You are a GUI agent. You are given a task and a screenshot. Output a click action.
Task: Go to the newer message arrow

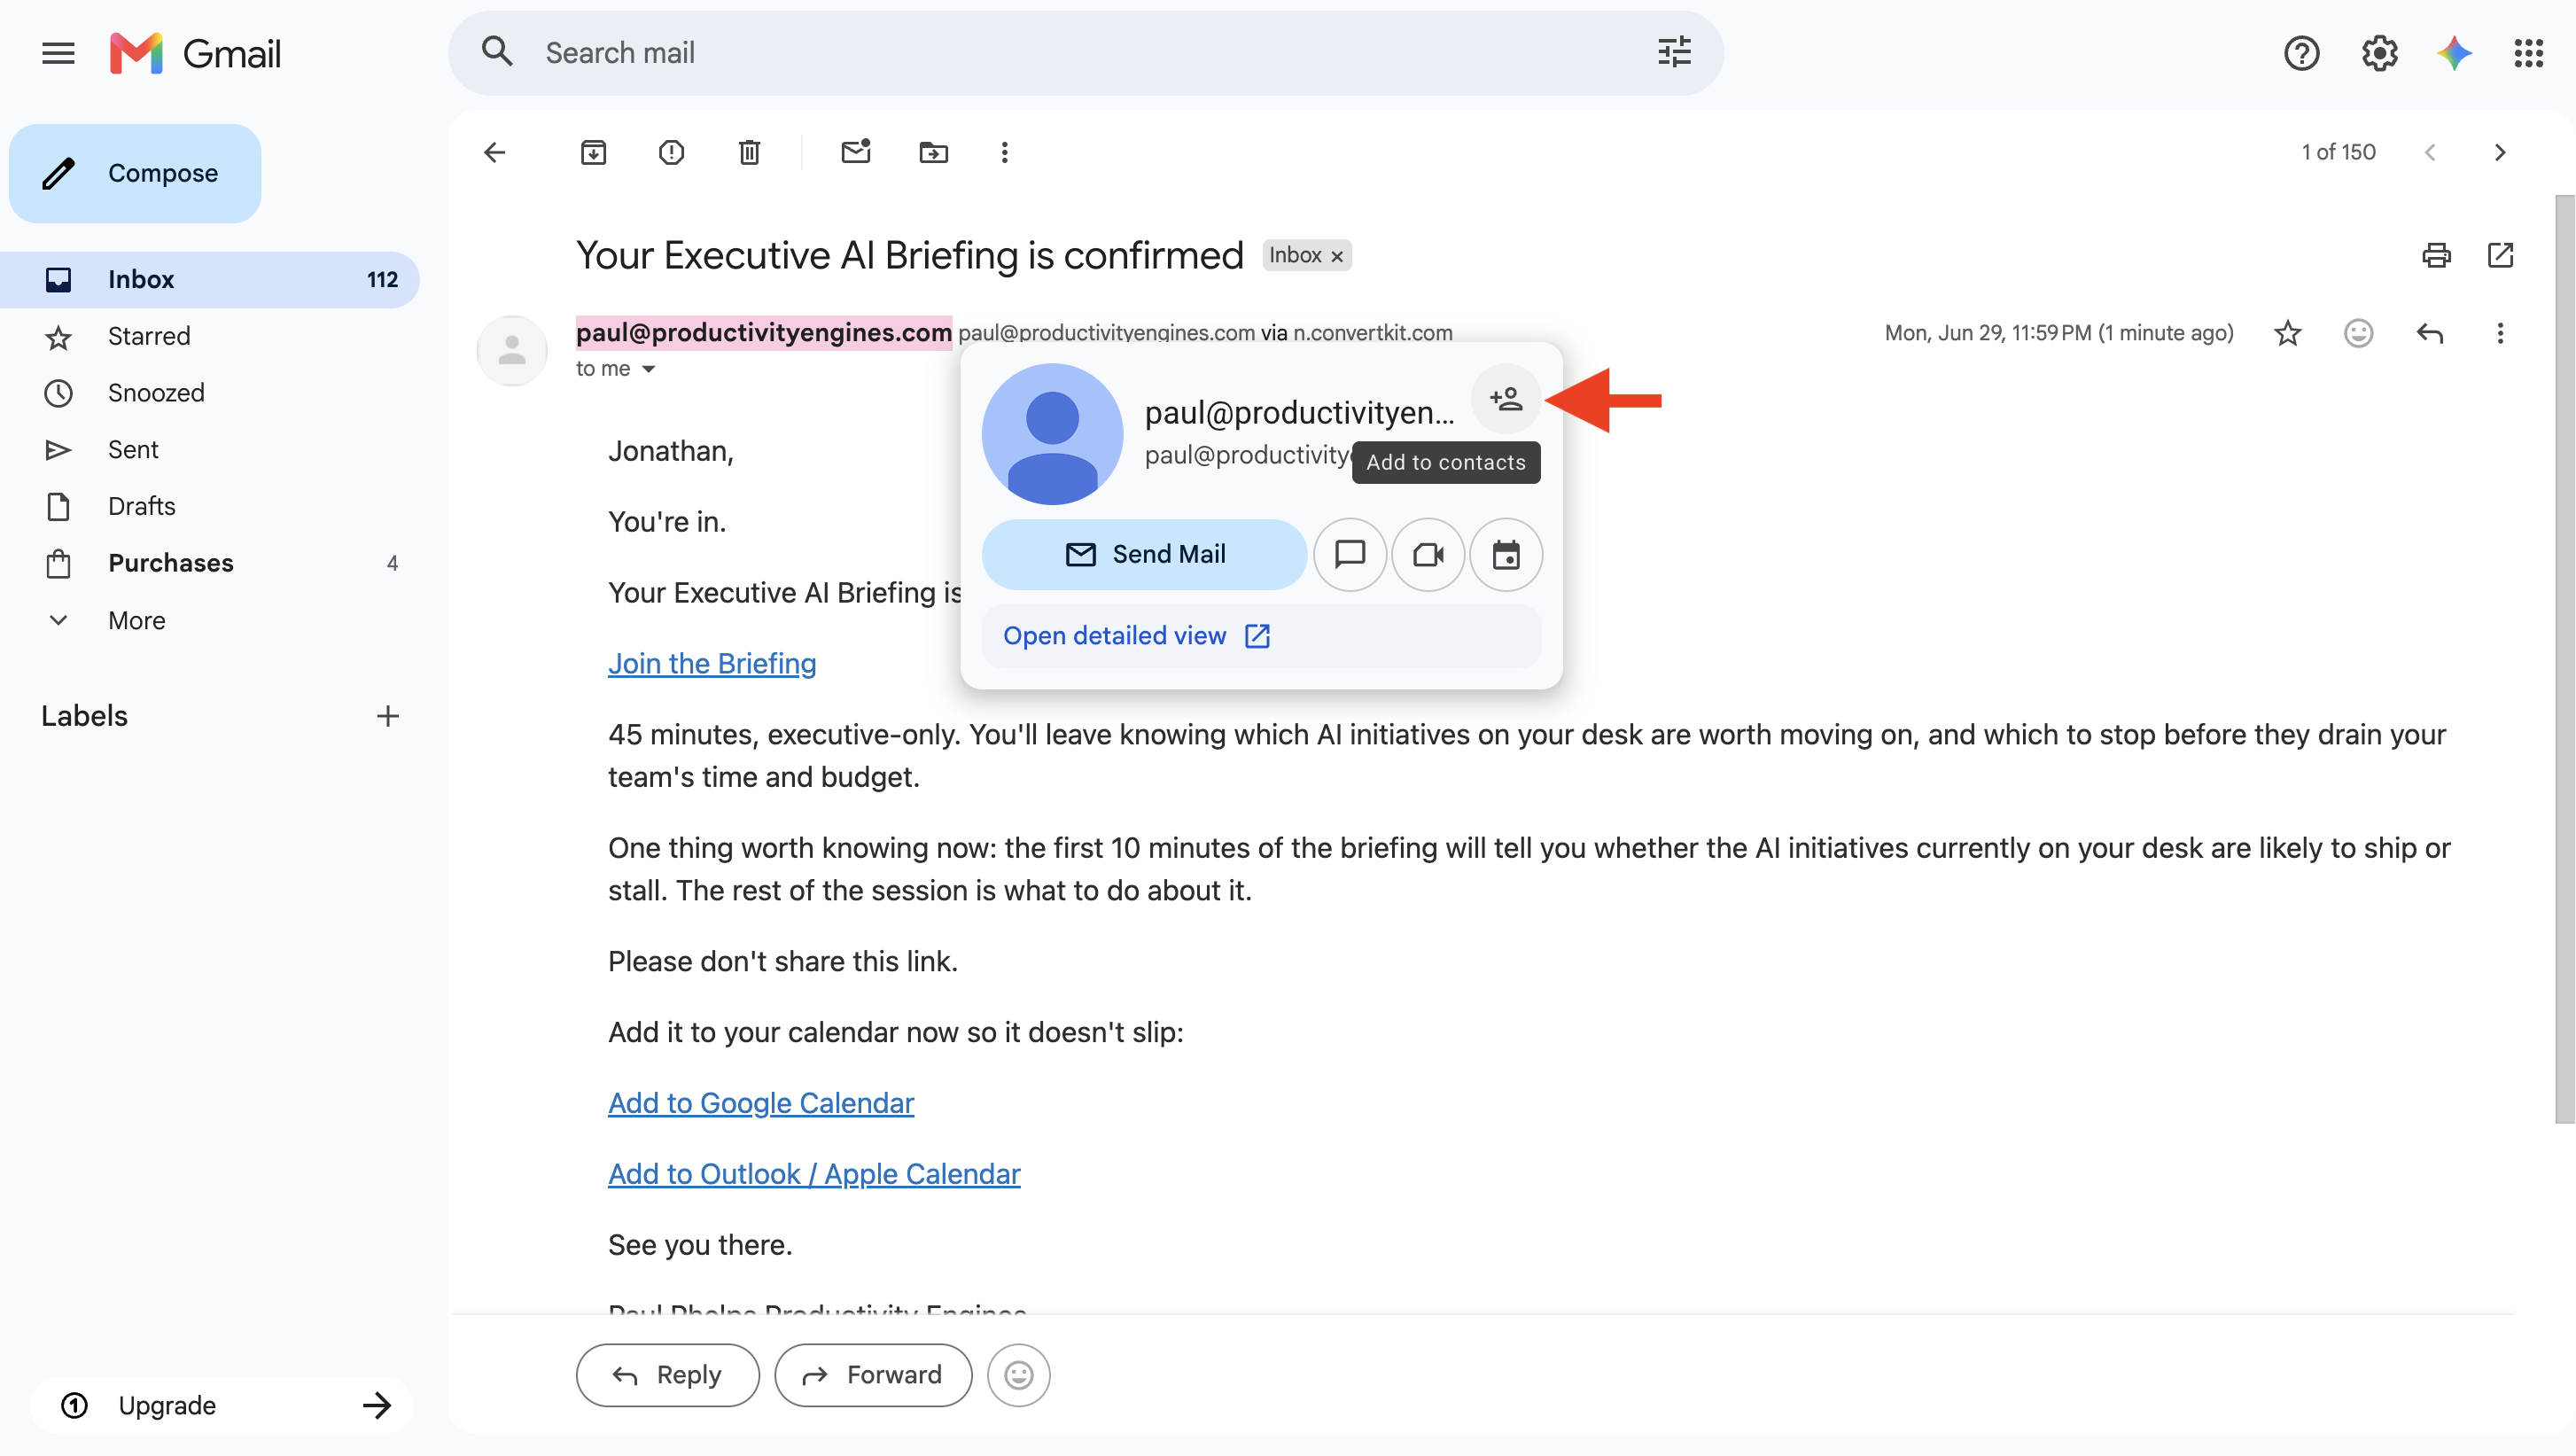(x=2430, y=152)
